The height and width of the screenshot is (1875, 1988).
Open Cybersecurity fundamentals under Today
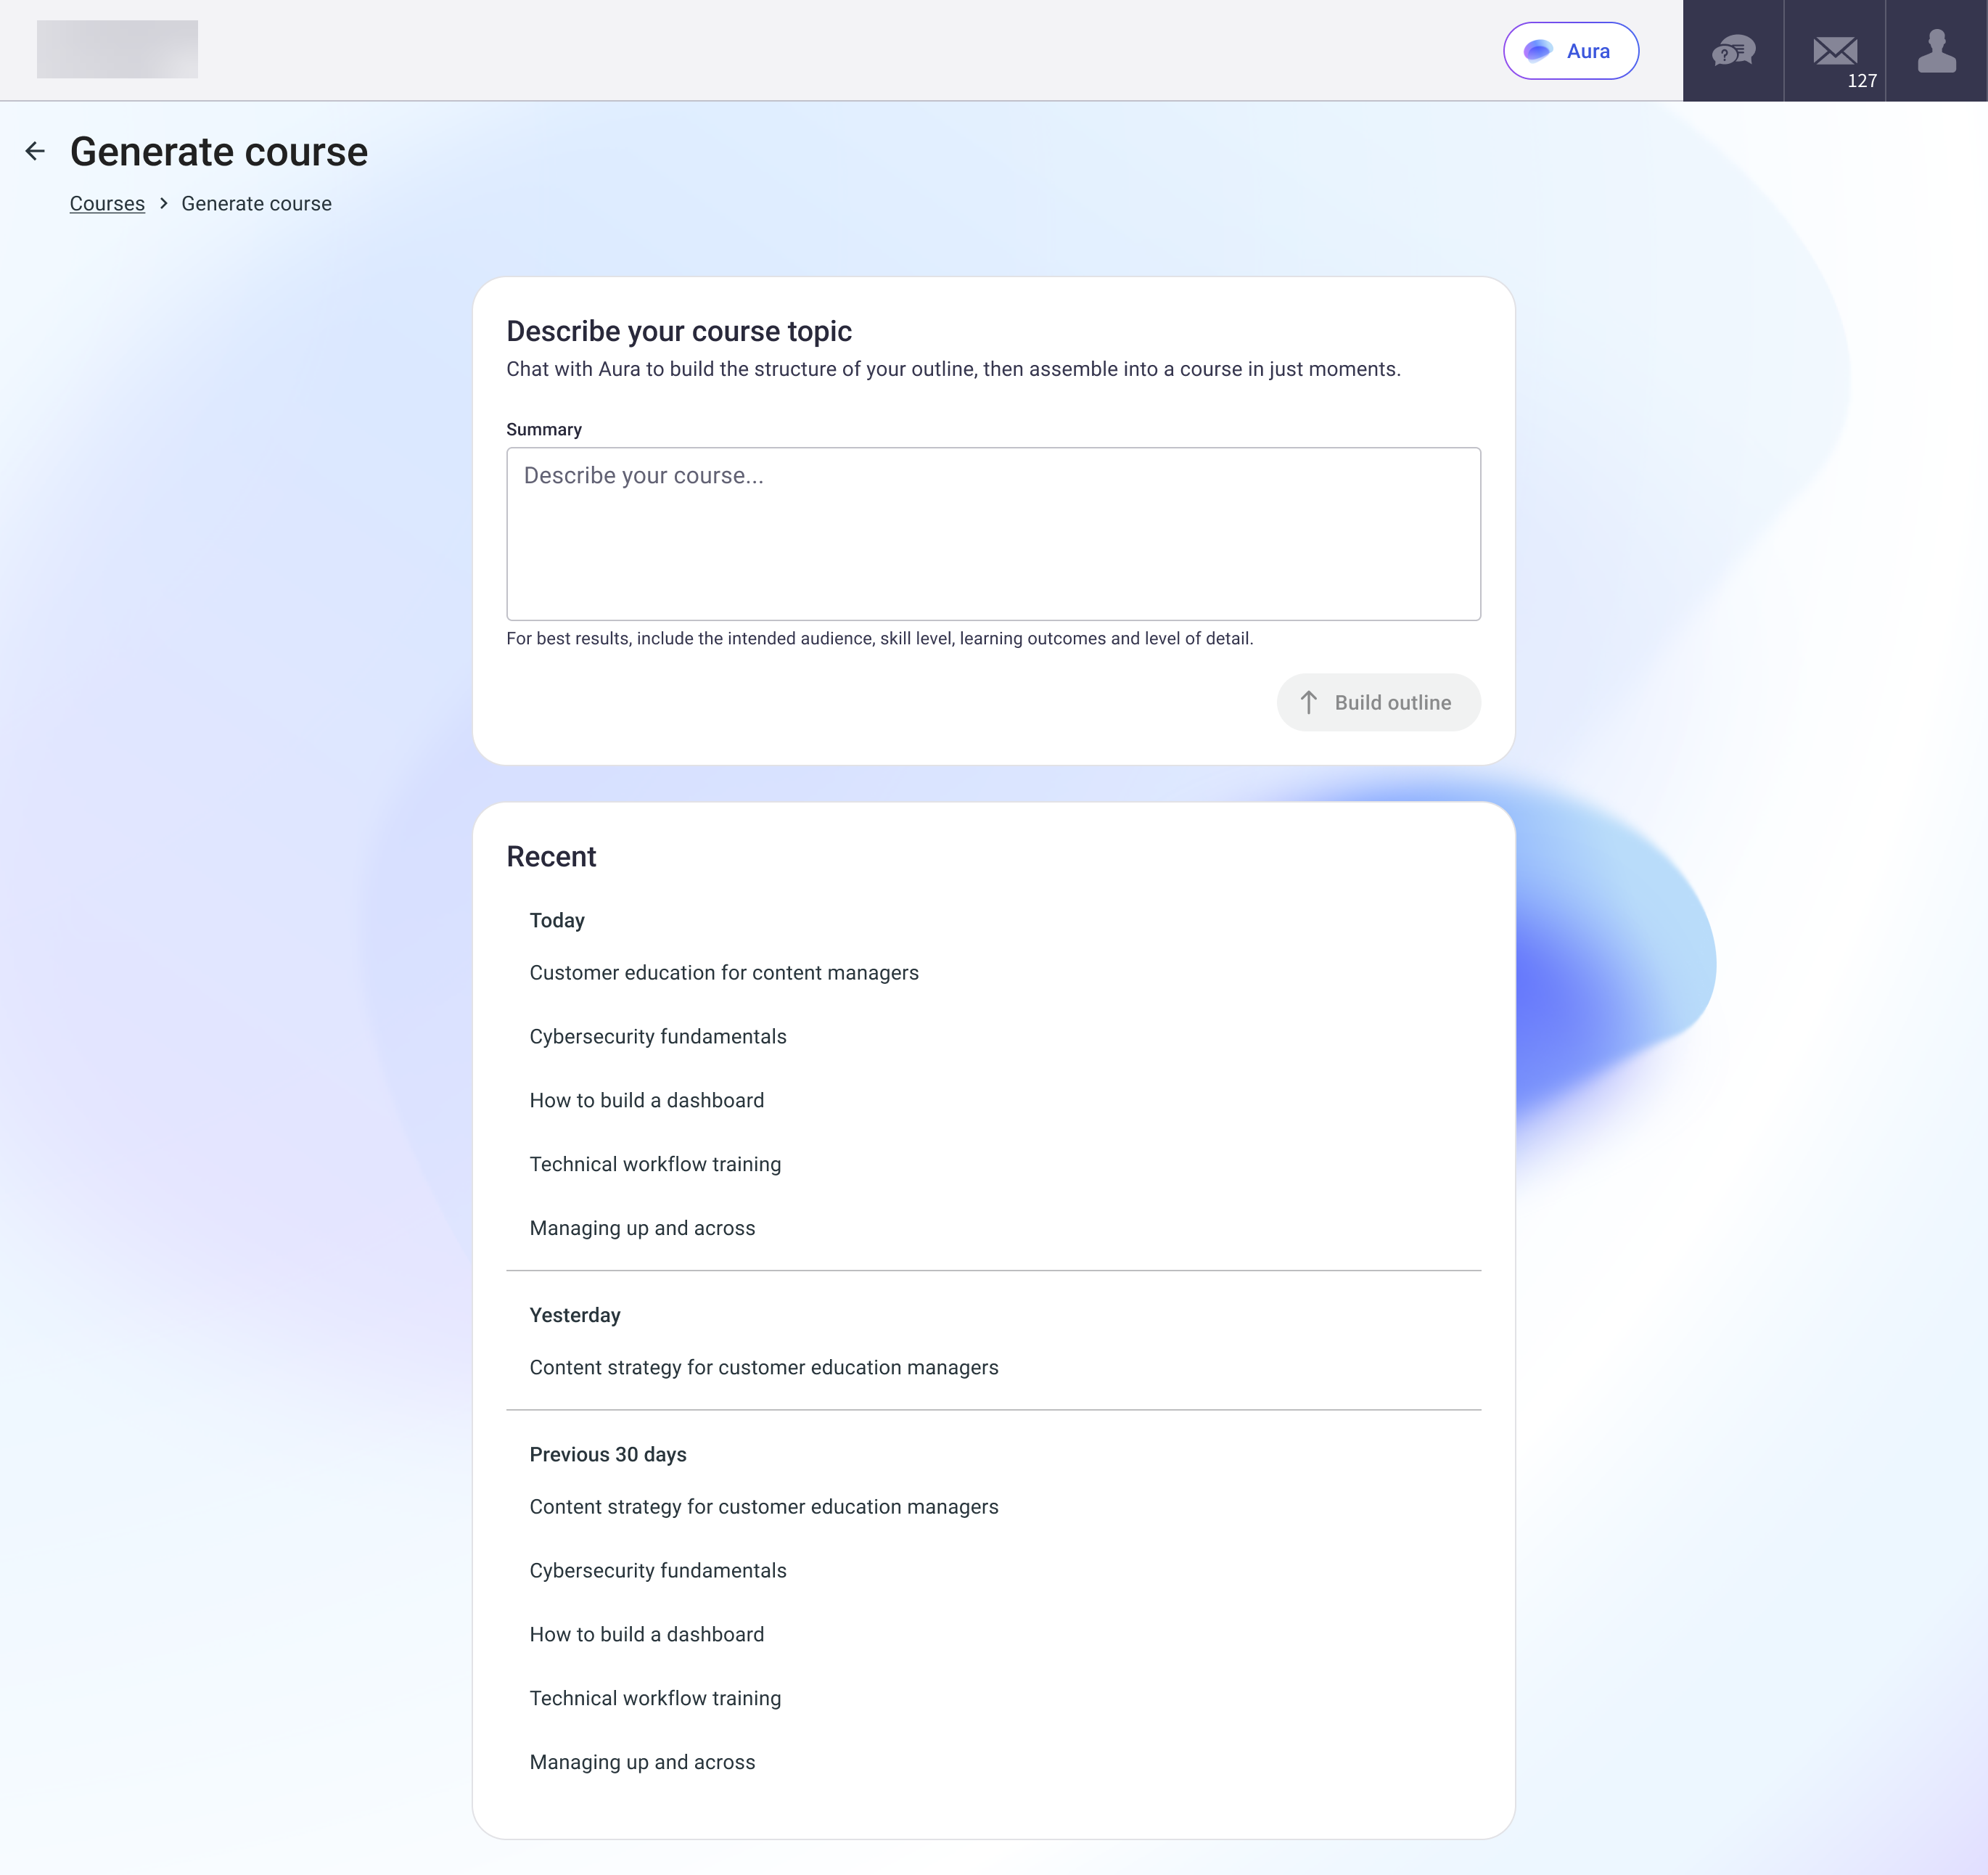click(658, 1037)
